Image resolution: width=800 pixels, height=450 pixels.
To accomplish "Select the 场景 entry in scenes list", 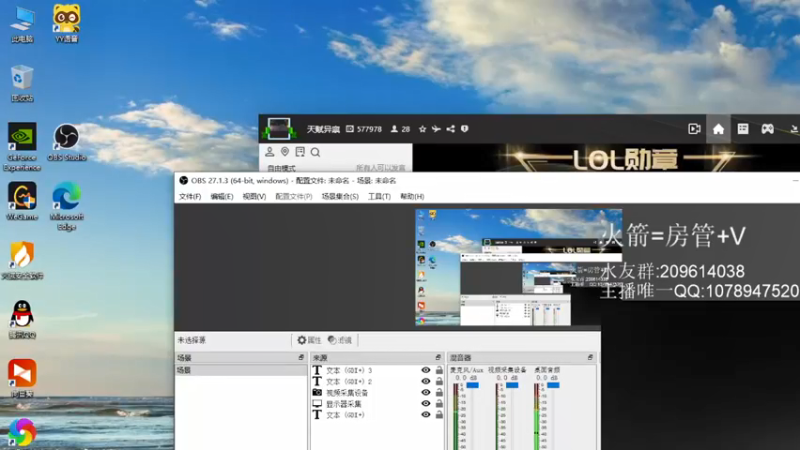I will pos(241,370).
